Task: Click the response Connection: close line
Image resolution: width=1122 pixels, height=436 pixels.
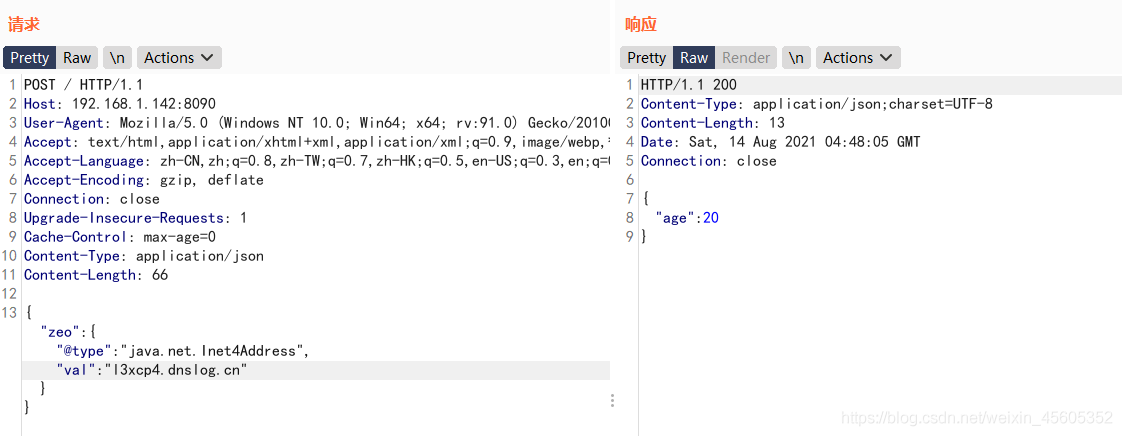Action: pyautogui.click(x=708, y=161)
